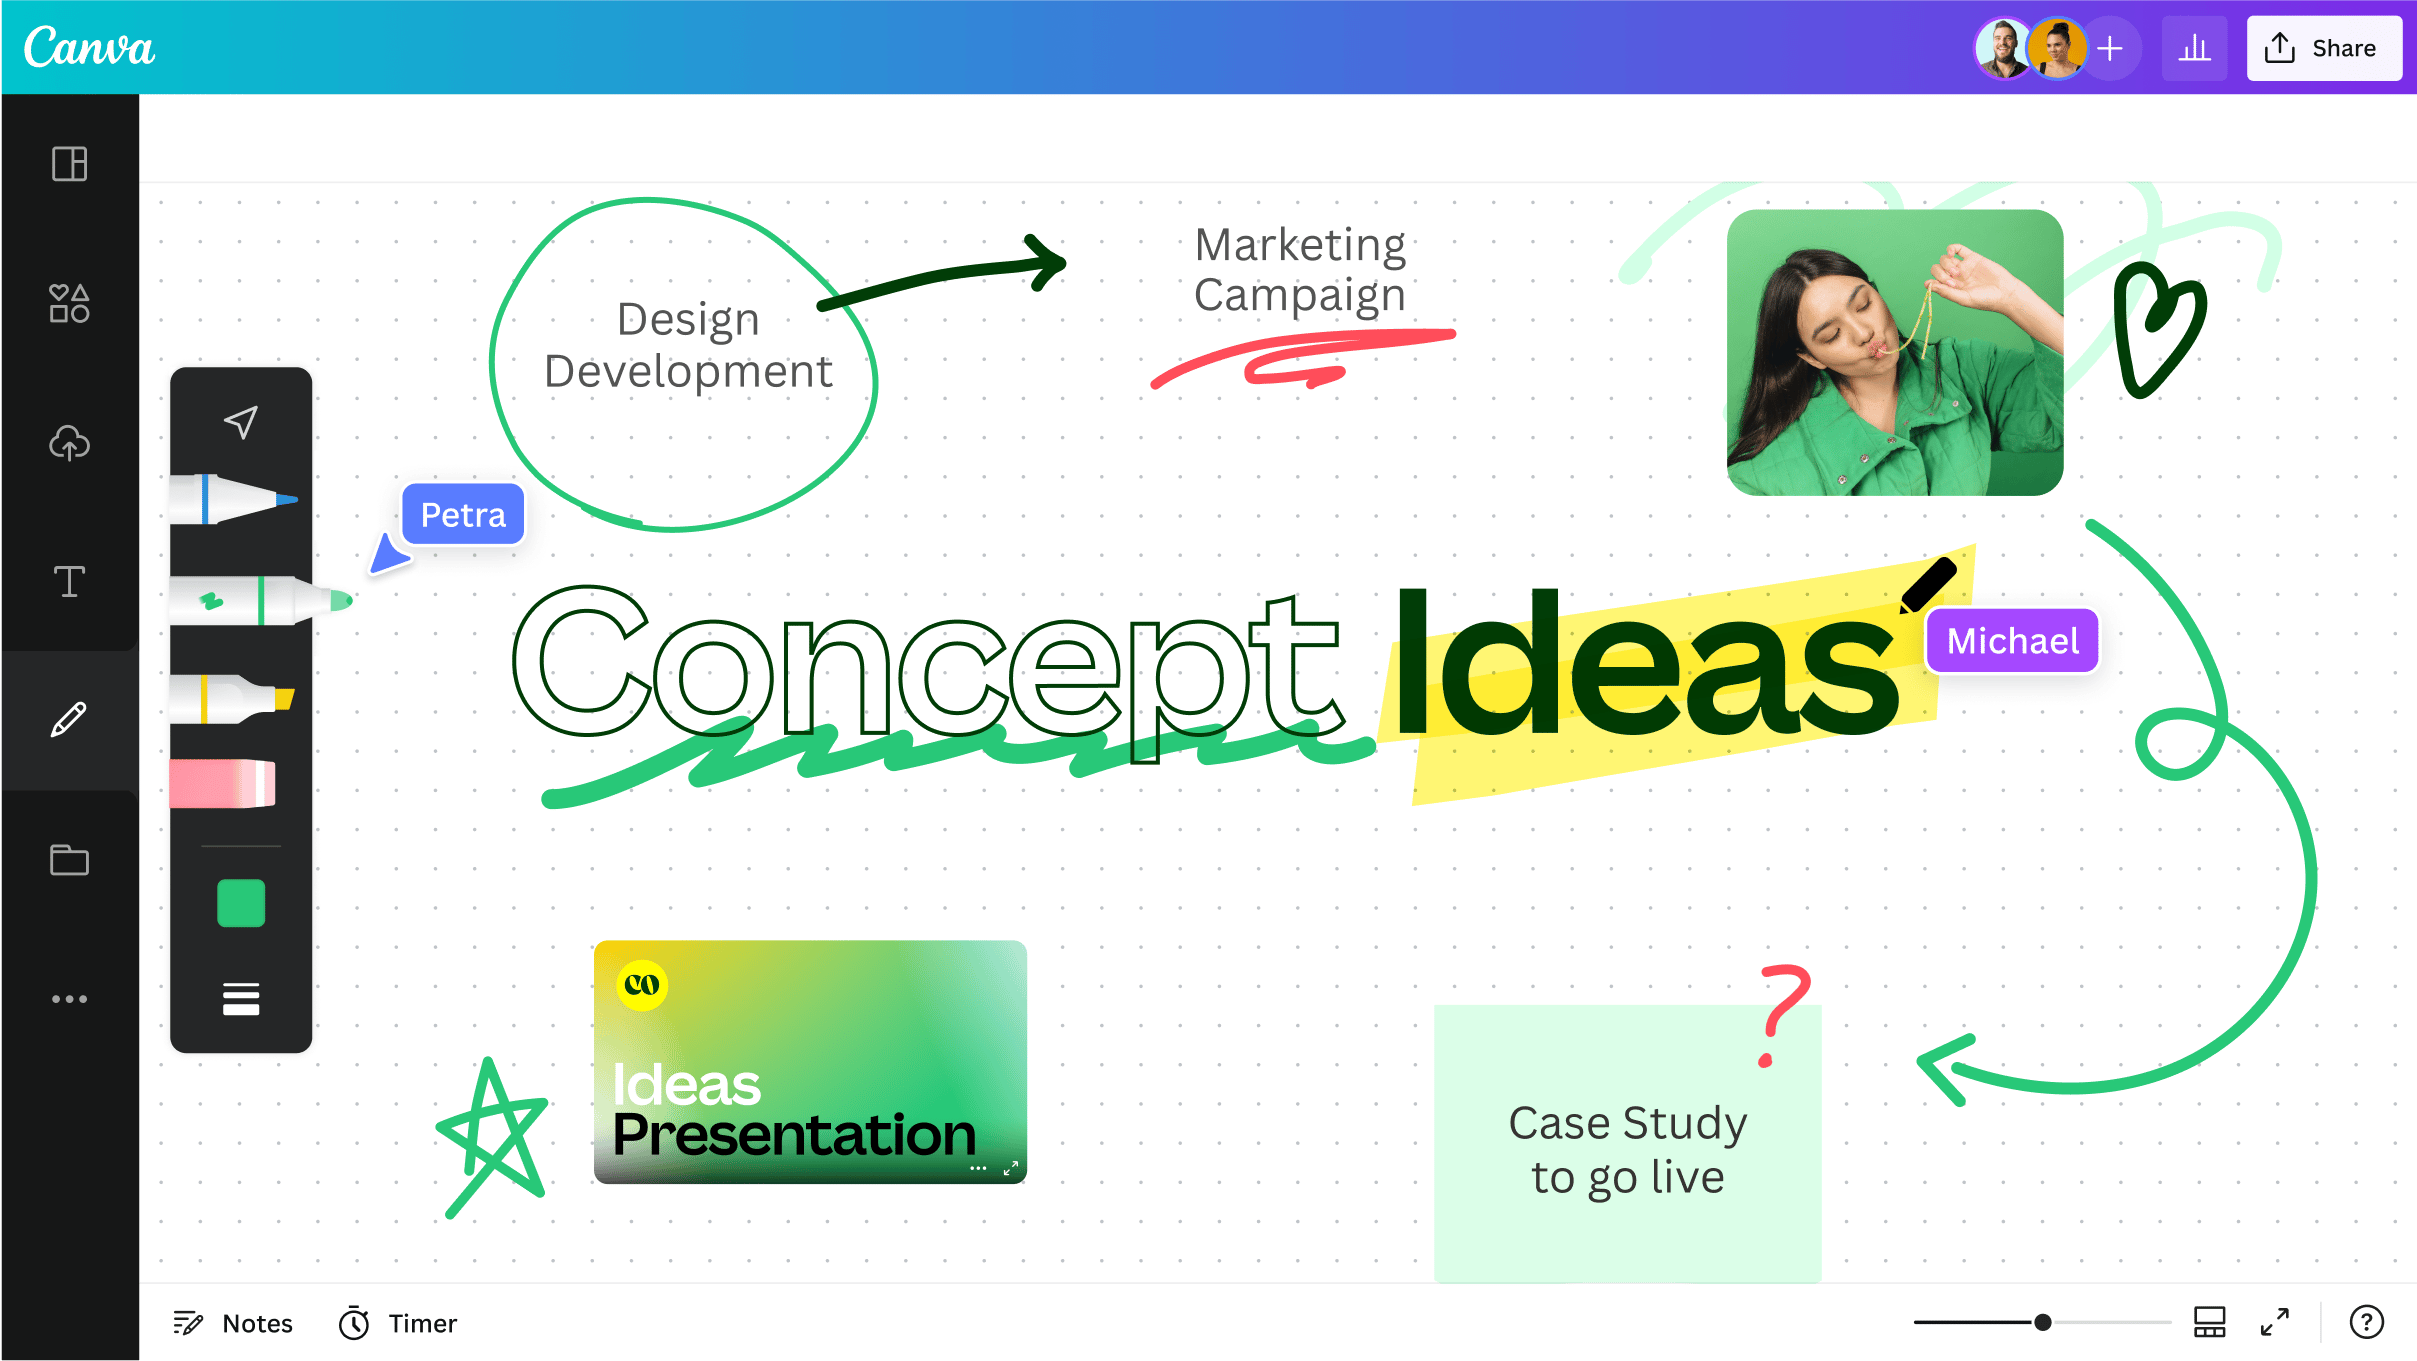Select the Draw tool in toolbar
The height and width of the screenshot is (1361, 2417).
(x=70, y=717)
